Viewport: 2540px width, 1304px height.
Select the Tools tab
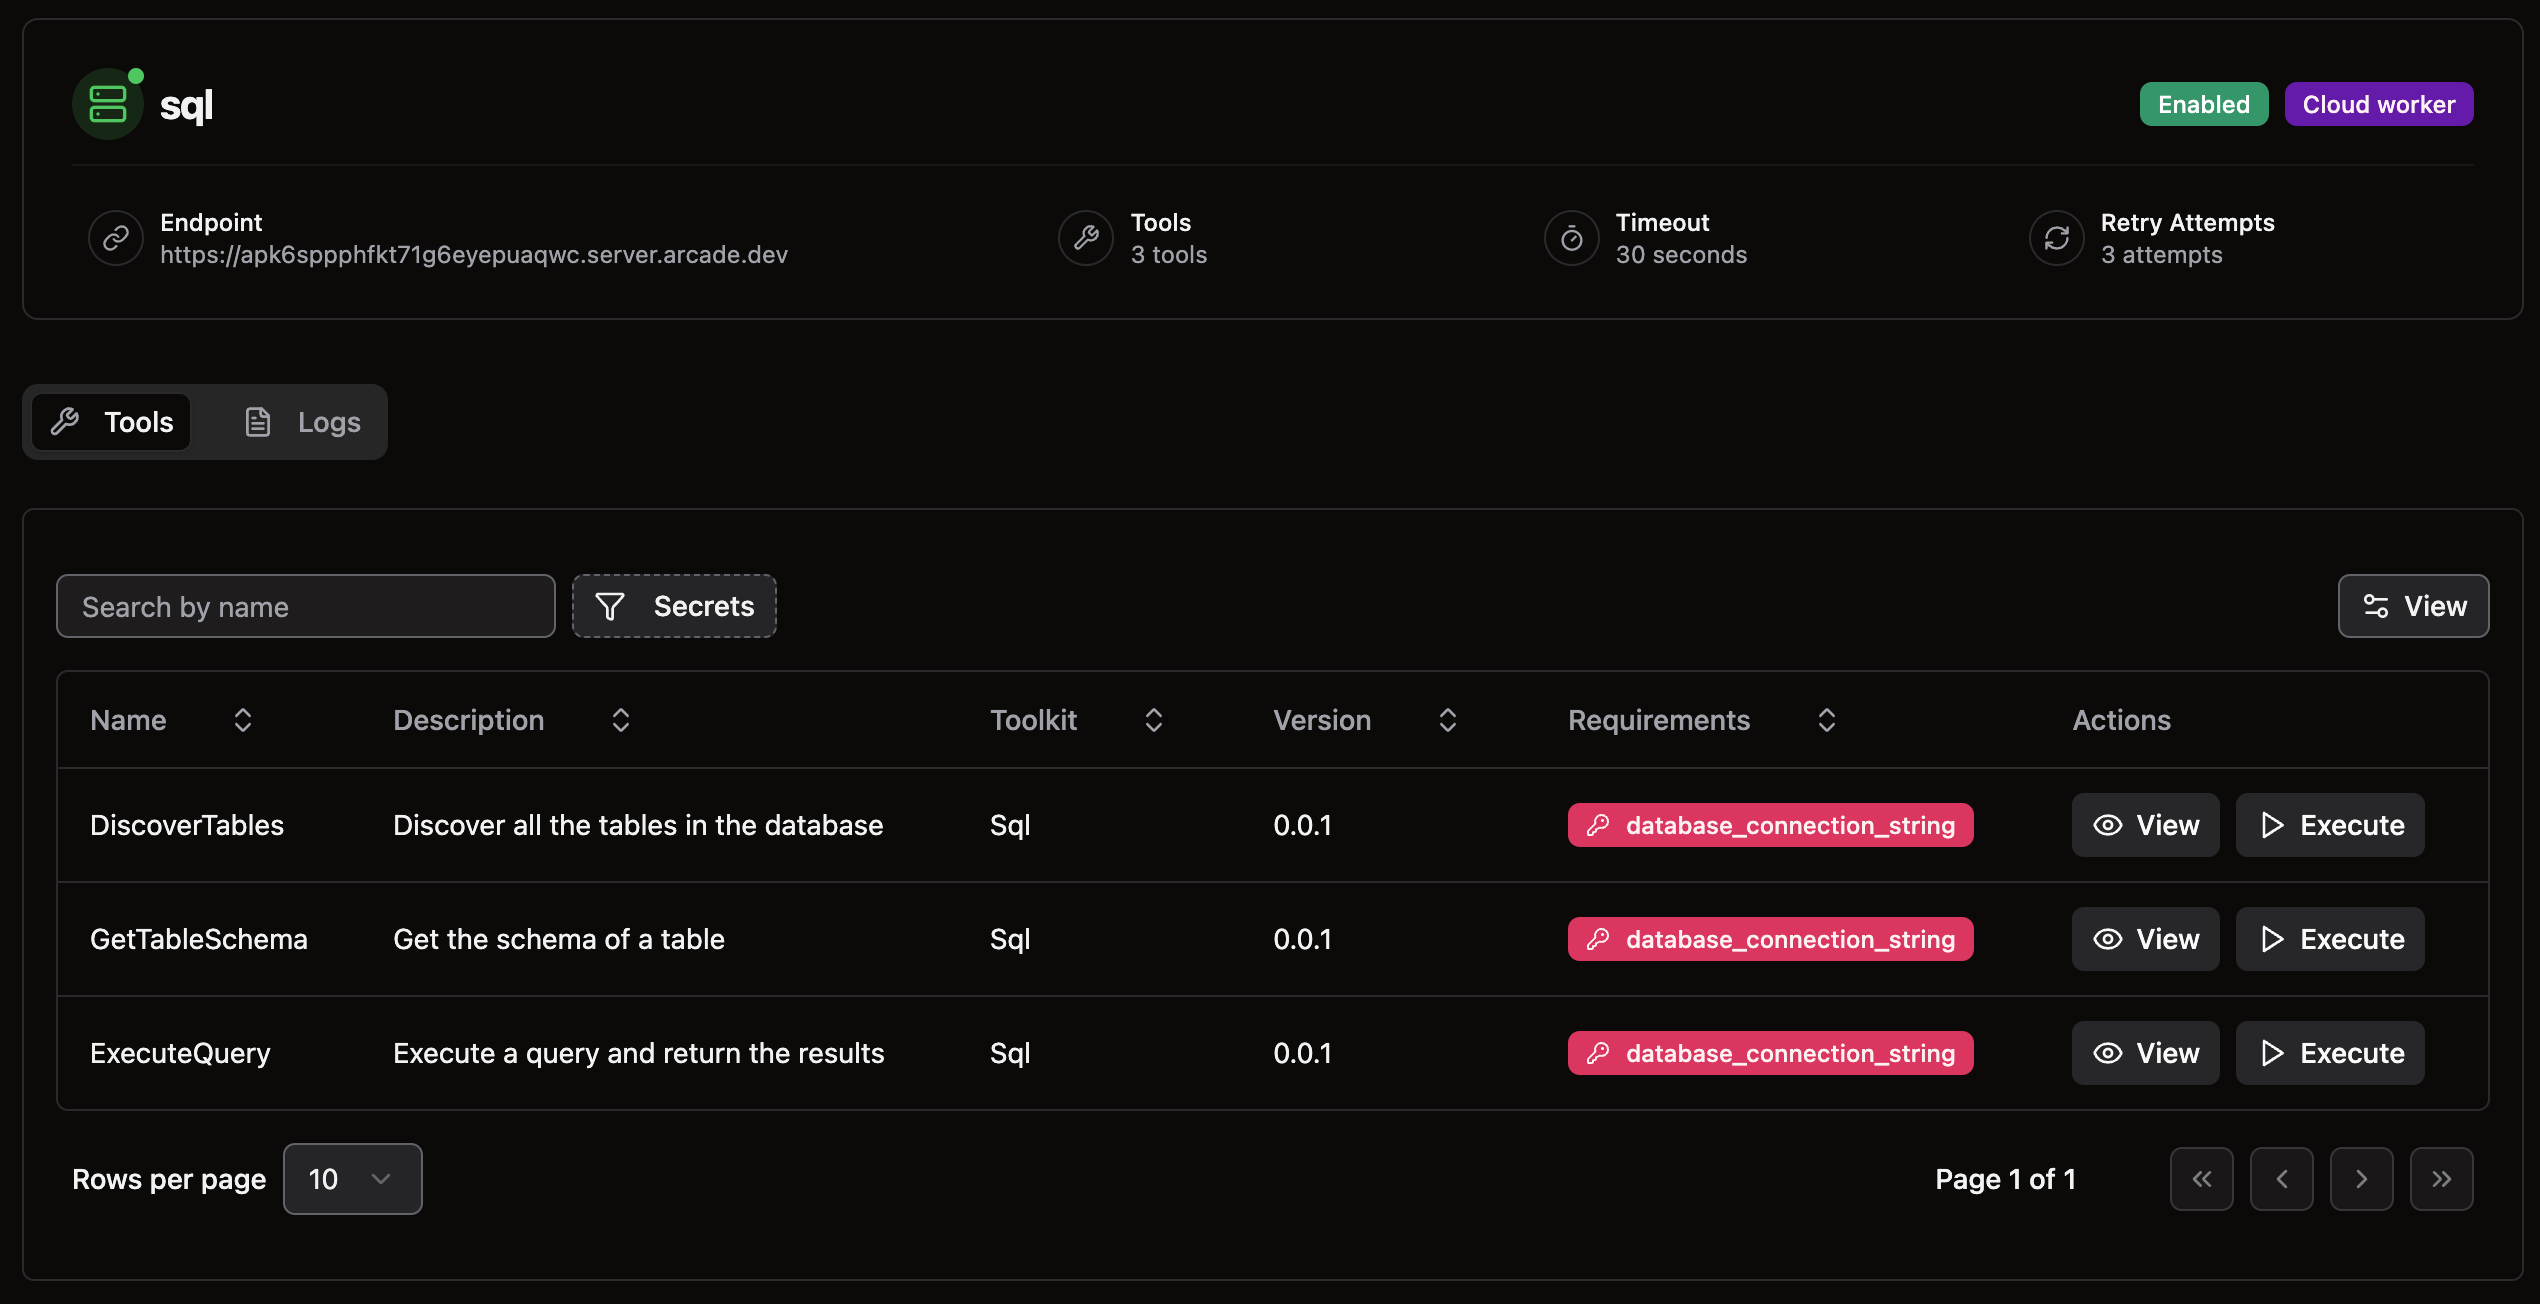110,421
